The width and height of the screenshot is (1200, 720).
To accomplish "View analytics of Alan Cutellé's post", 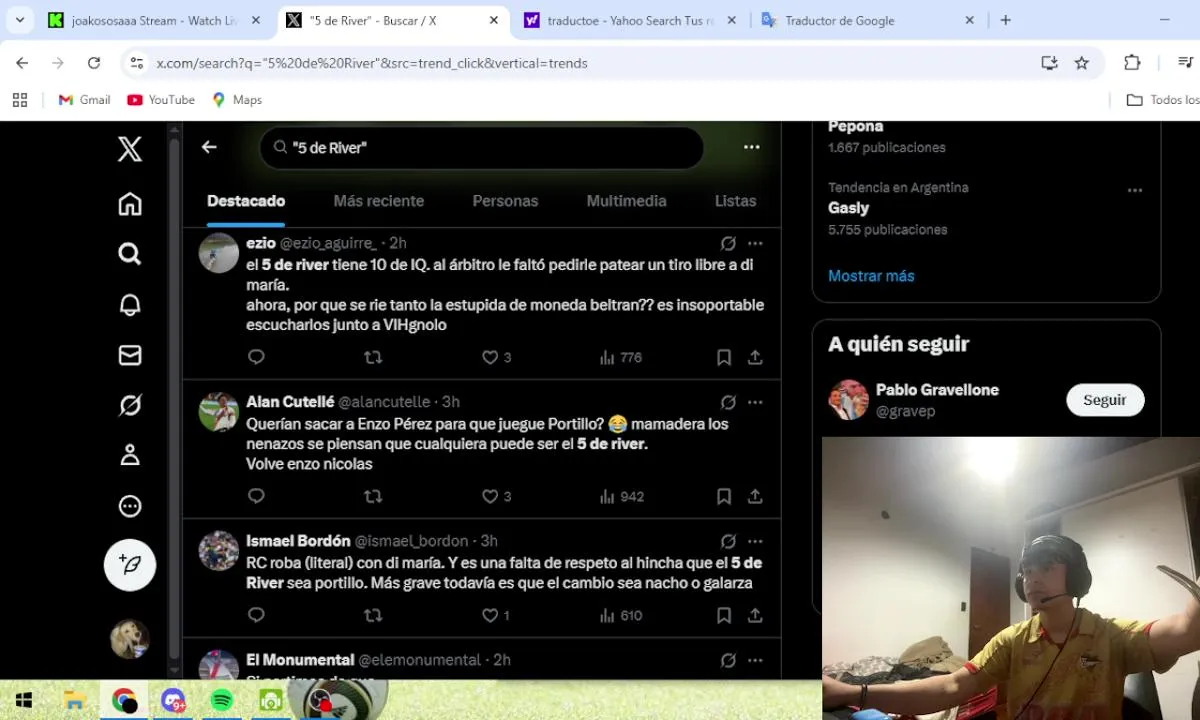I will (620, 496).
